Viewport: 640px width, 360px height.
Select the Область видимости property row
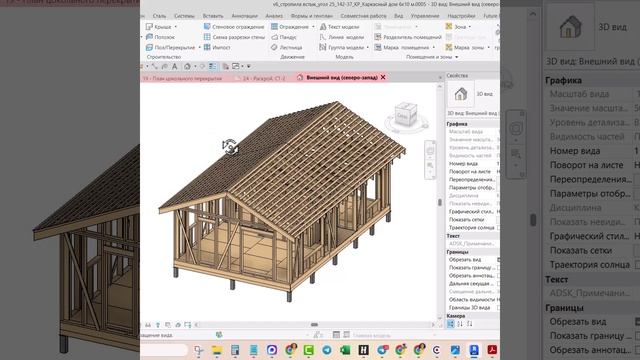point(472,300)
